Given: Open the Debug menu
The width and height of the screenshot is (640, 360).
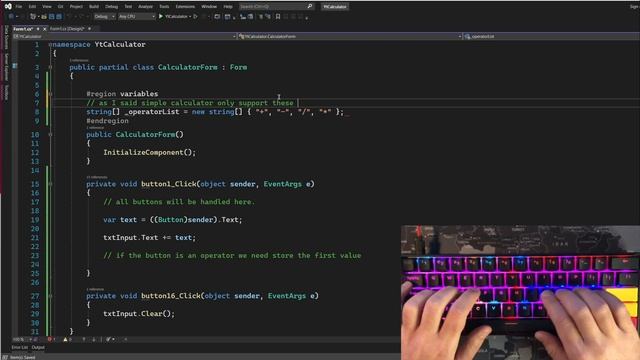Looking at the screenshot, I should point(111,7).
